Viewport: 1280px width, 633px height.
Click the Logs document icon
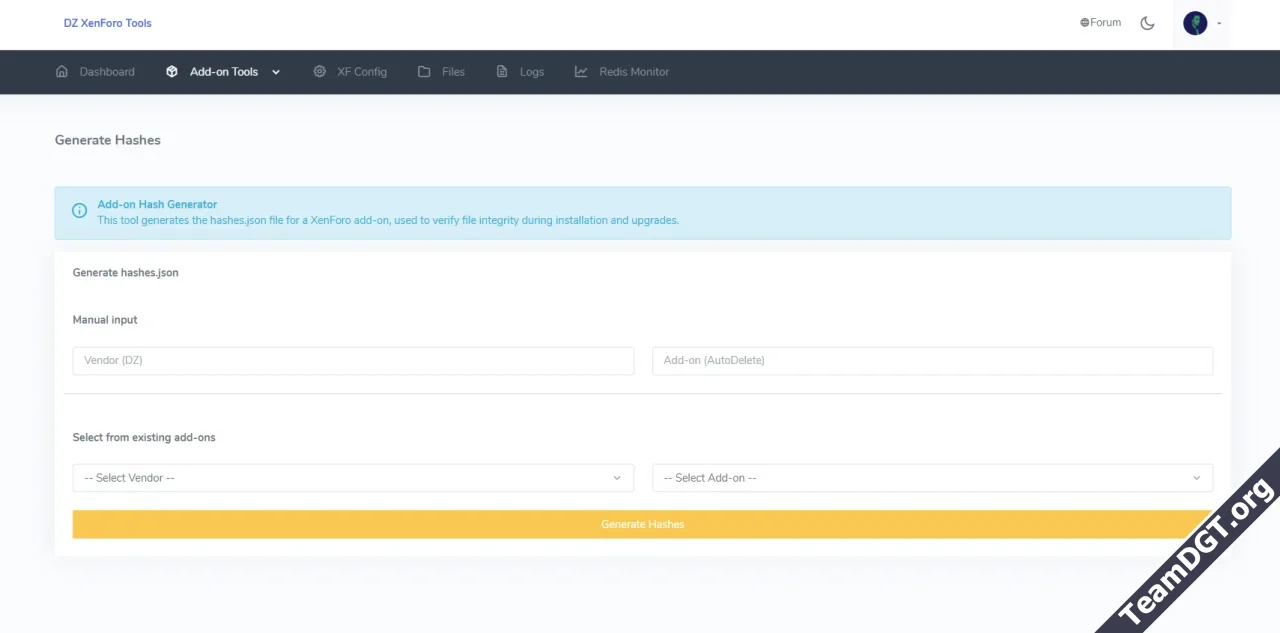(502, 72)
